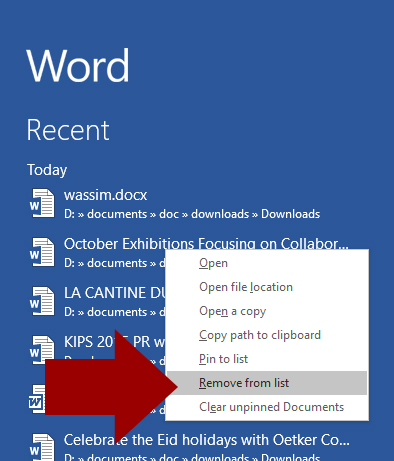Click the older-format Word icon behind the red arrow
This screenshot has height=461, width=394.
click(x=36, y=399)
